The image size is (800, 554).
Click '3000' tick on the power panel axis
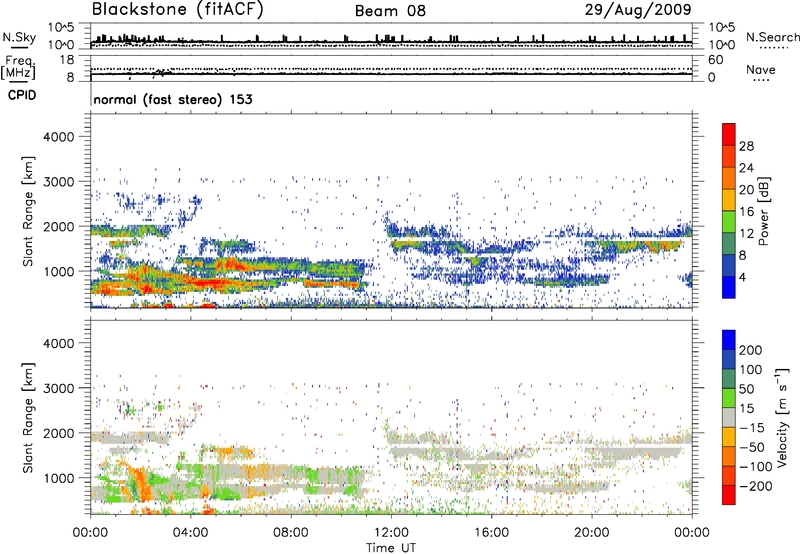click(x=59, y=182)
